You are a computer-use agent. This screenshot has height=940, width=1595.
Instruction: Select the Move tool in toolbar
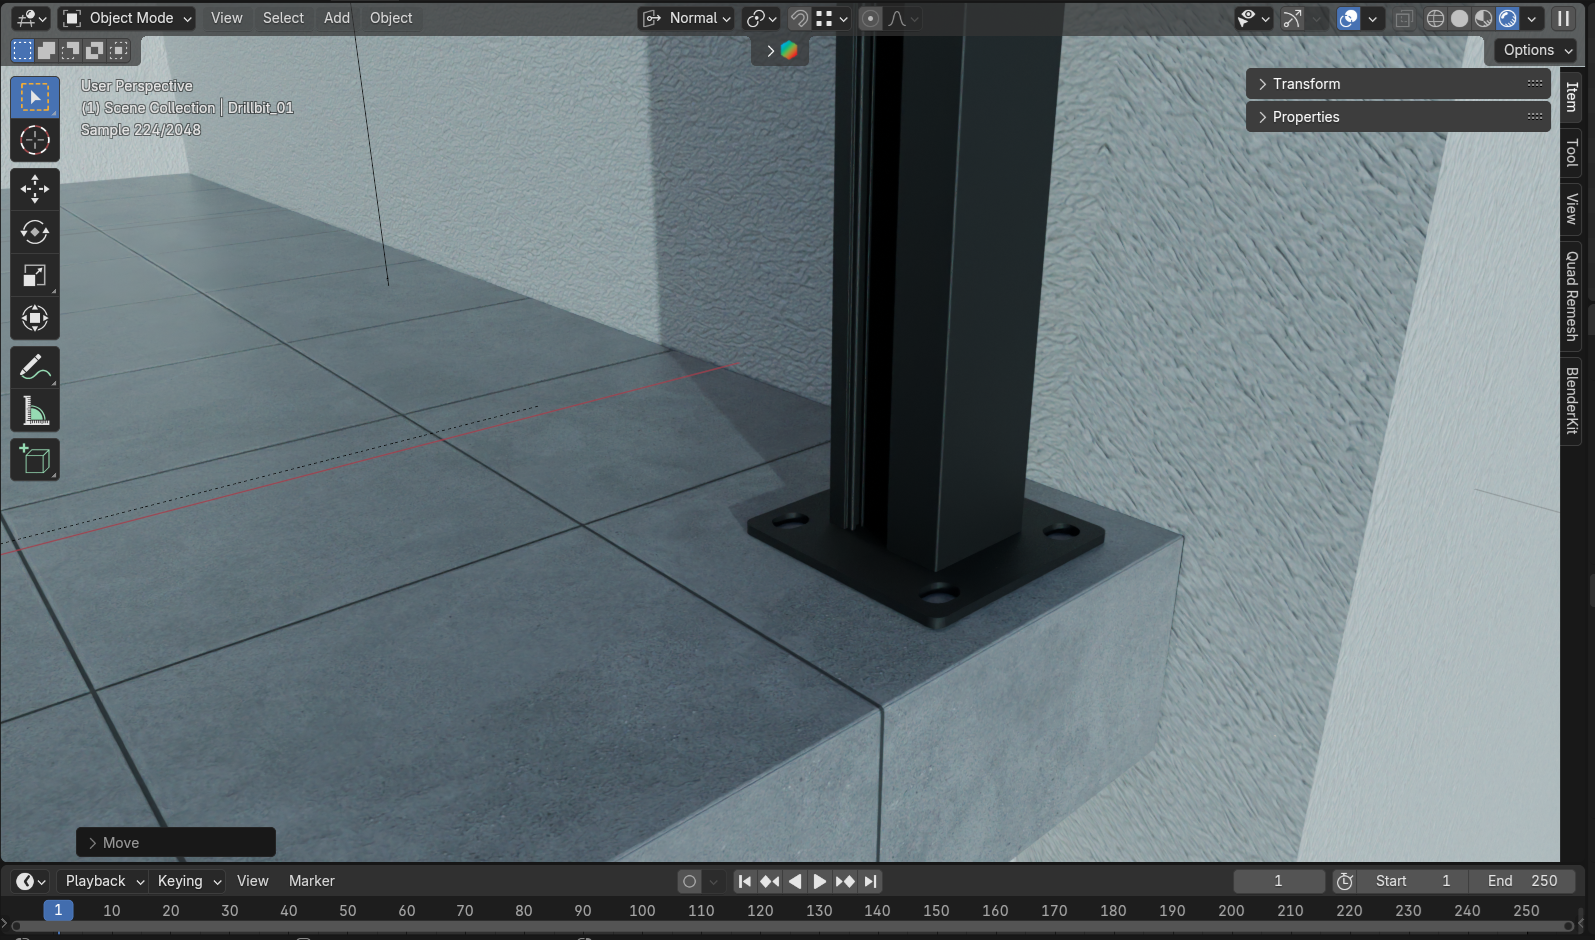click(x=35, y=189)
